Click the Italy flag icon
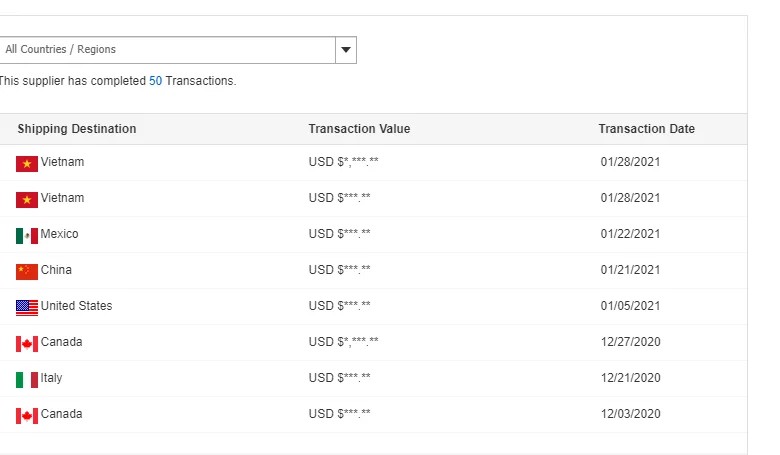This screenshot has height=455, width=780. (x=27, y=379)
